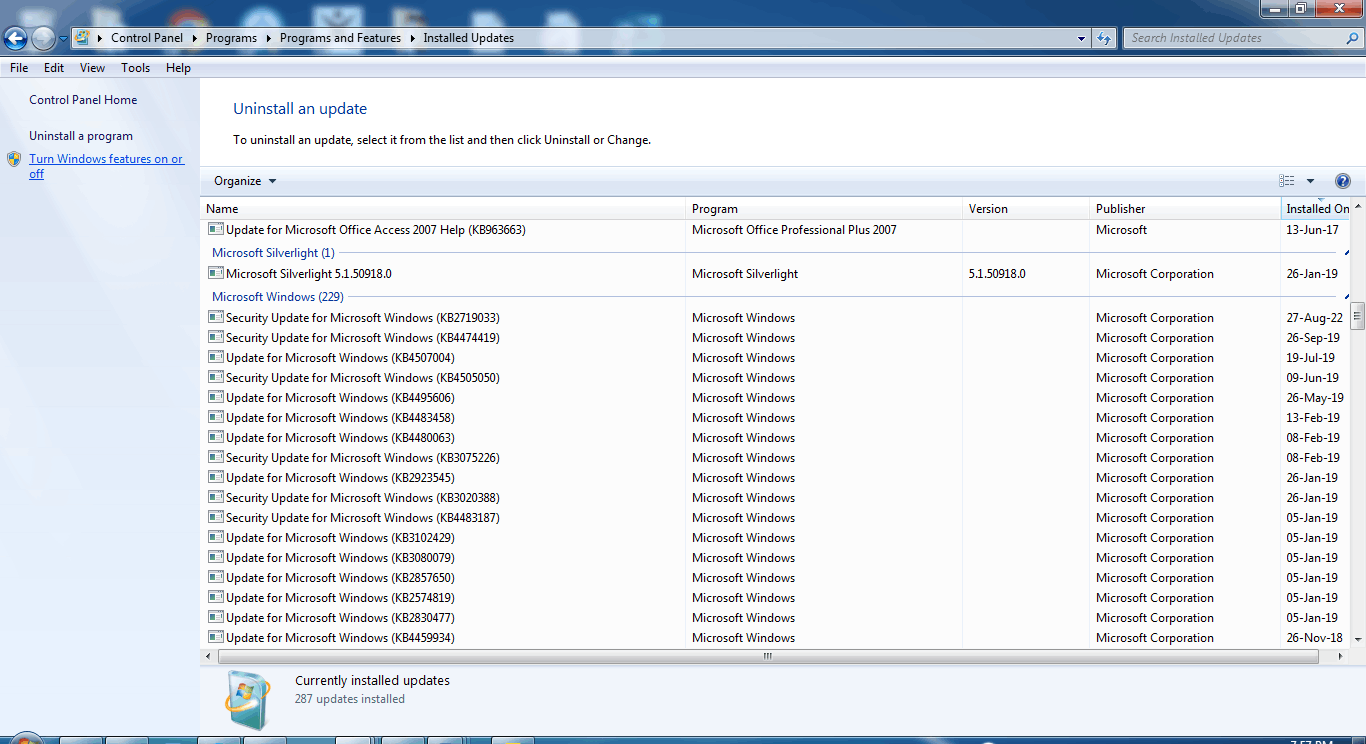Click icon of Update KB4480063
The image size is (1366, 744).
[215, 437]
